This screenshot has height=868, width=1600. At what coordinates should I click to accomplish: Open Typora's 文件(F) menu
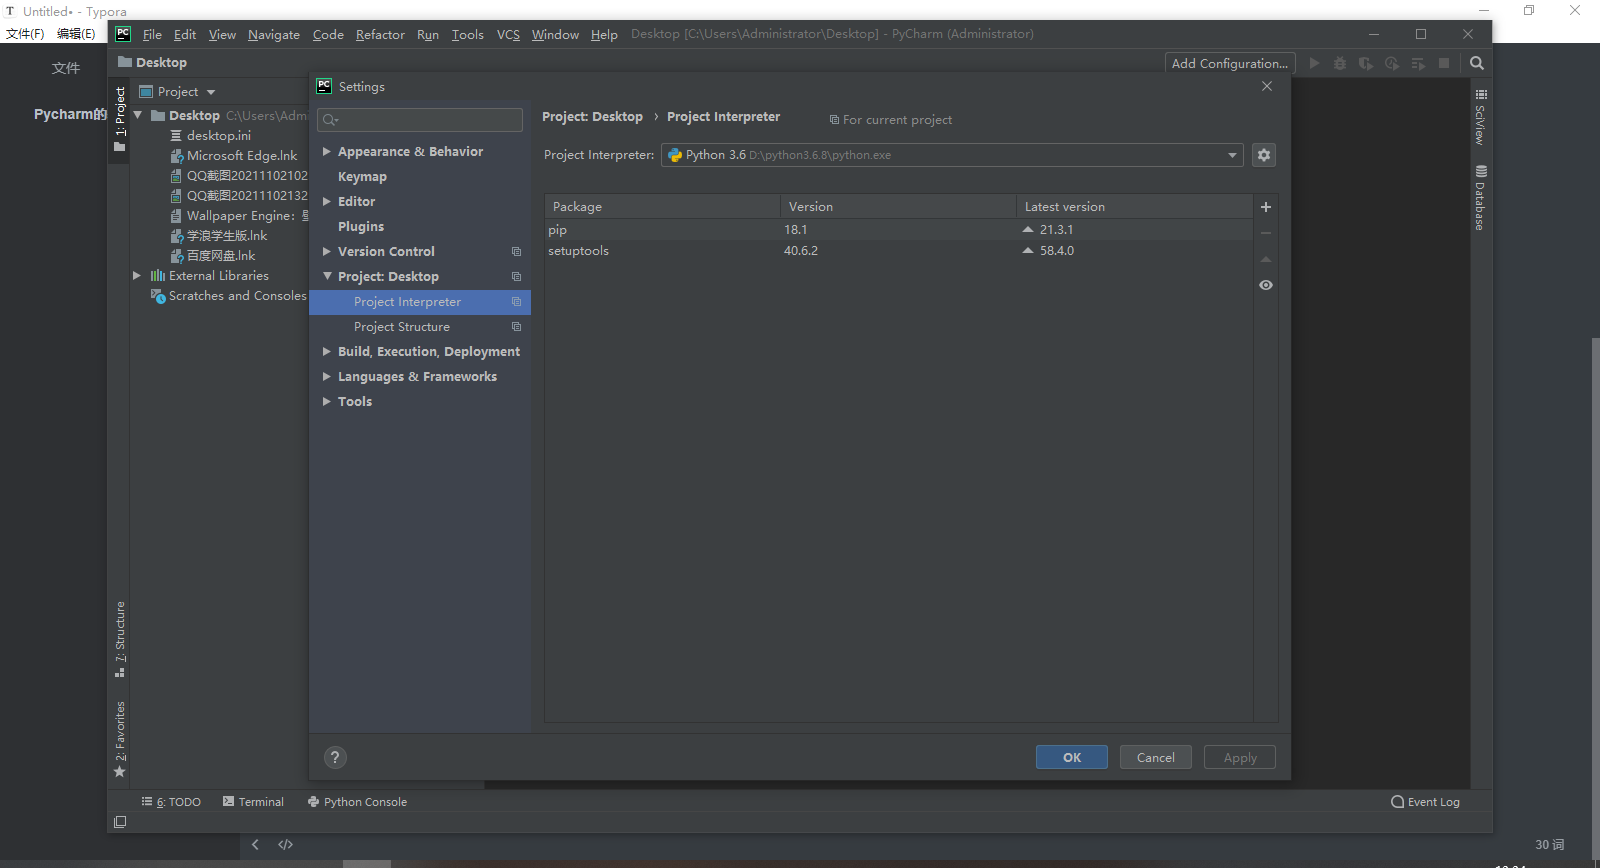tap(25, 34)
